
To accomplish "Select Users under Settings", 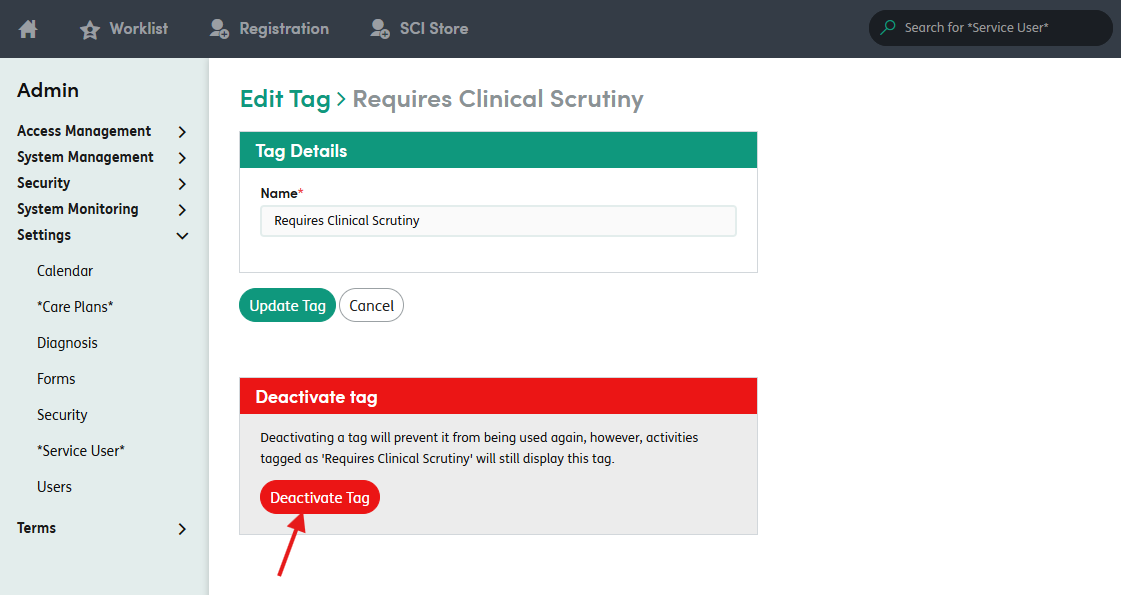I will point(54,487).
